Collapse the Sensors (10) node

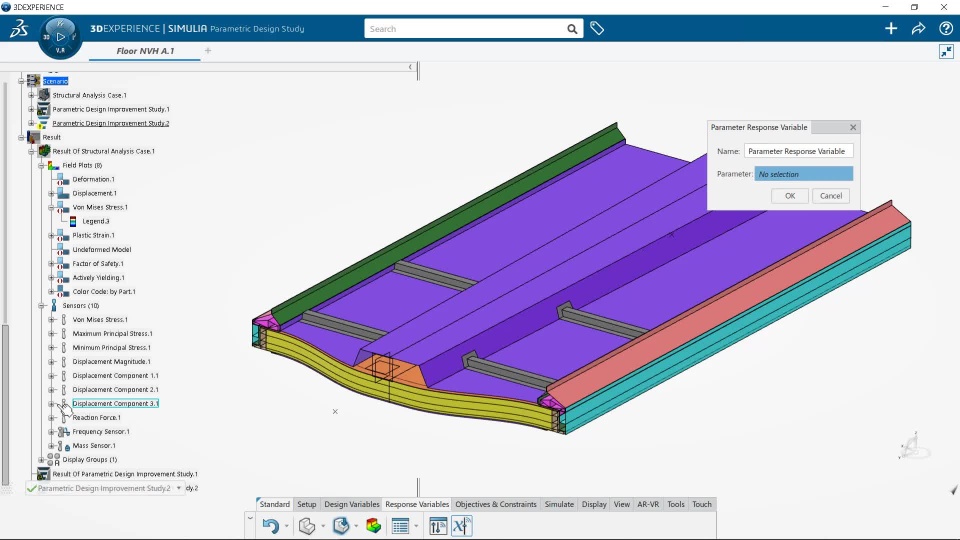pyautogui.click(x=41, y=306)
